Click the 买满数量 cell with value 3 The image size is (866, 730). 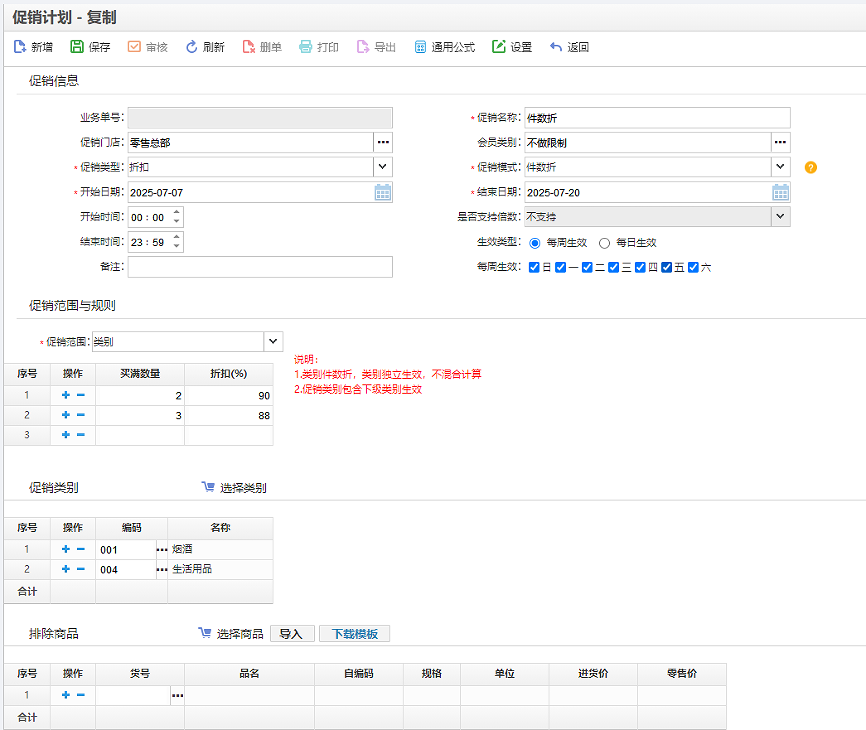[x=140, y=415]
